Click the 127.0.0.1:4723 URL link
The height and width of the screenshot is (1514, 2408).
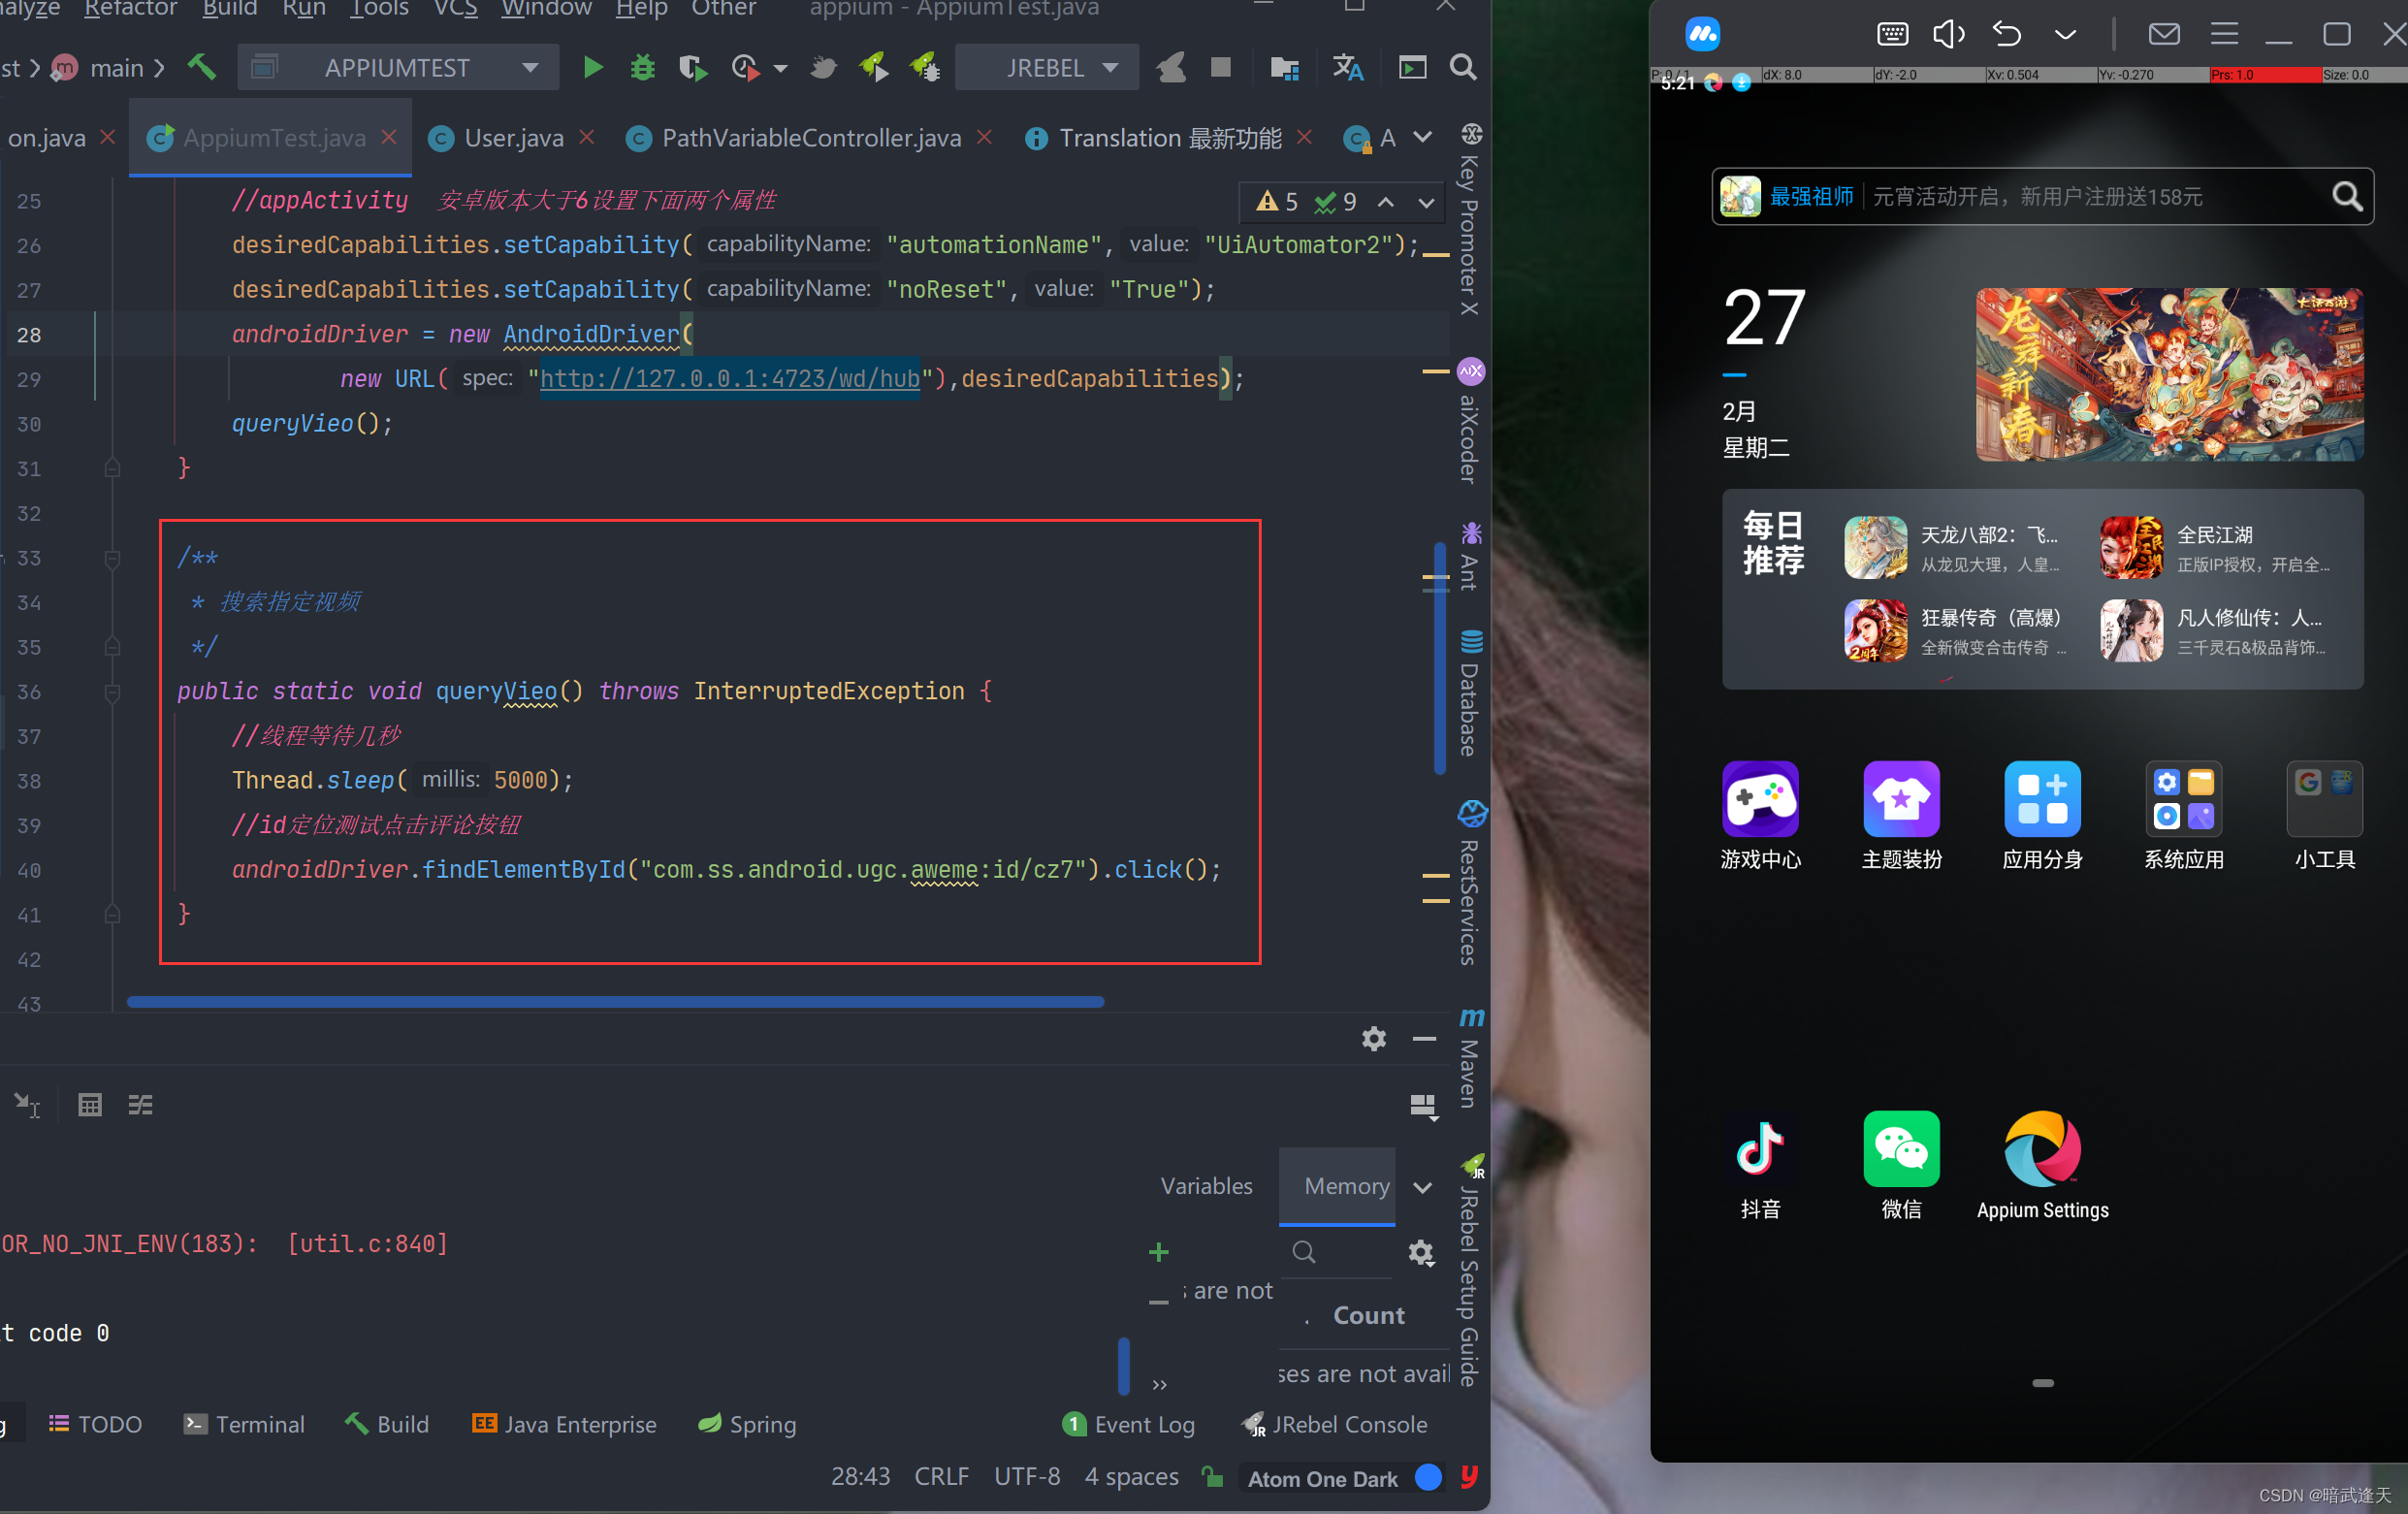(x=729, y=379)
